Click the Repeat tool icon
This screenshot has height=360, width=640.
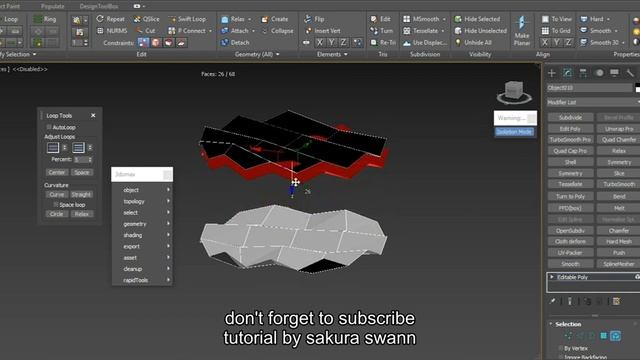pos(100,19)
